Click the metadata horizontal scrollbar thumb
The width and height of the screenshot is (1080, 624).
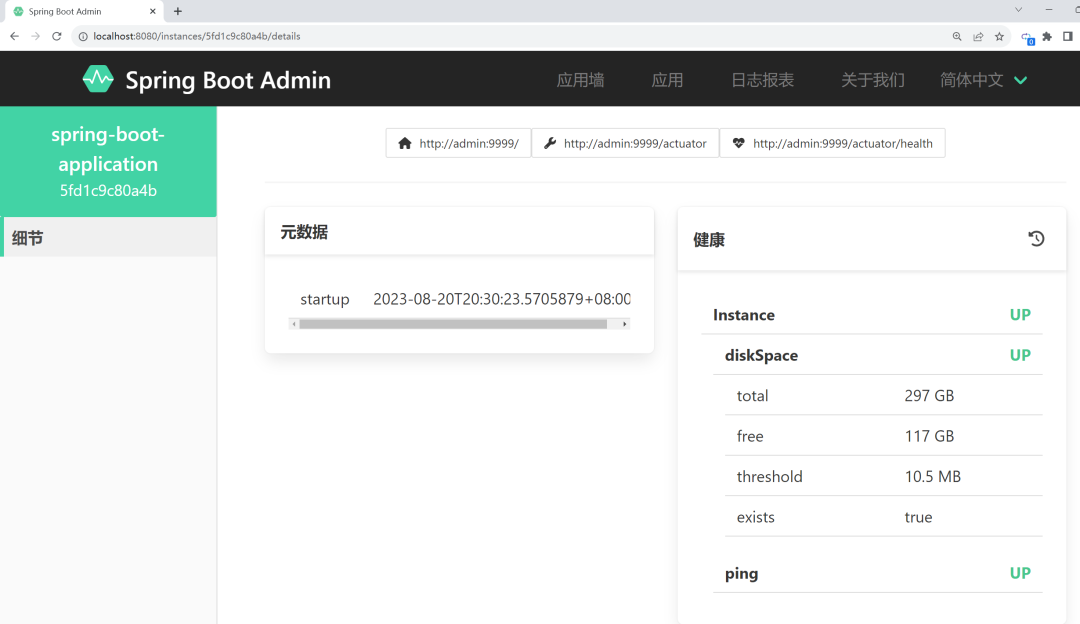pos(453,324)
